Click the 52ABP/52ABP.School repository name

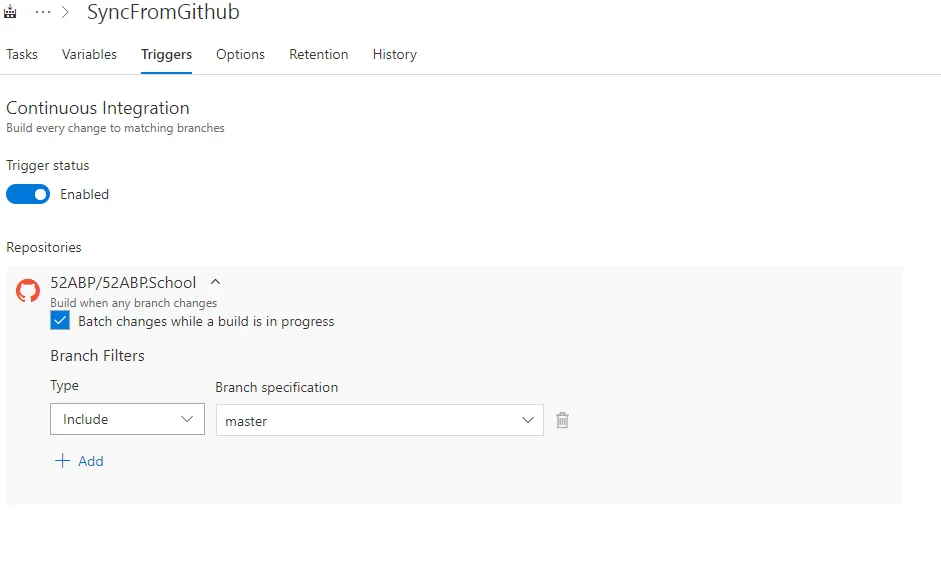[x=123, y=283]
